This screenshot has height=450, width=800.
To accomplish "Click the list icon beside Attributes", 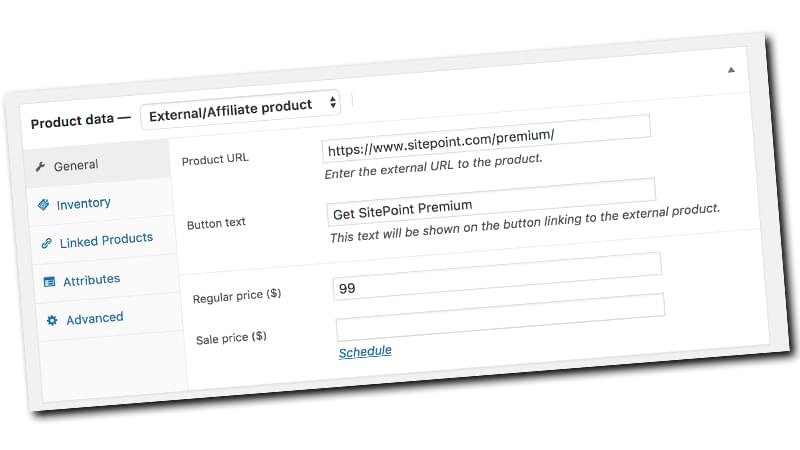I will [49, 282].
